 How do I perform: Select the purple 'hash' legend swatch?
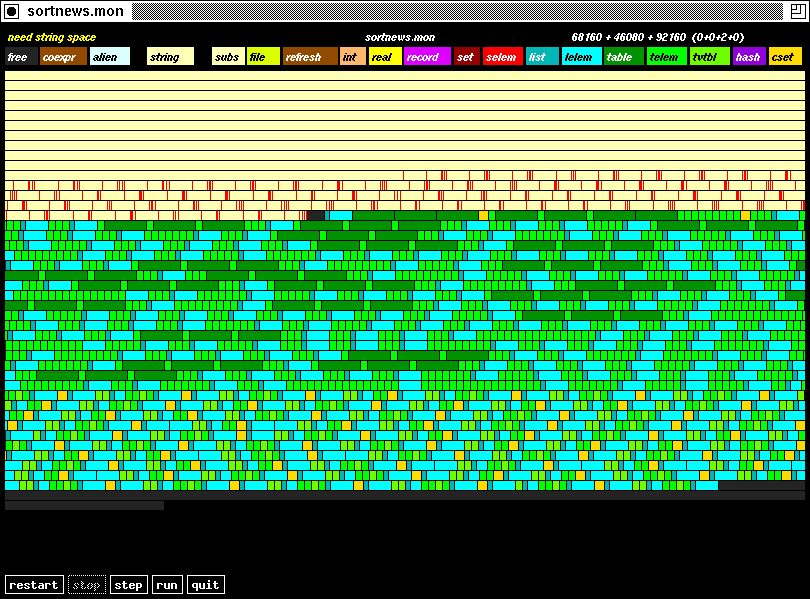coord(749,57)
